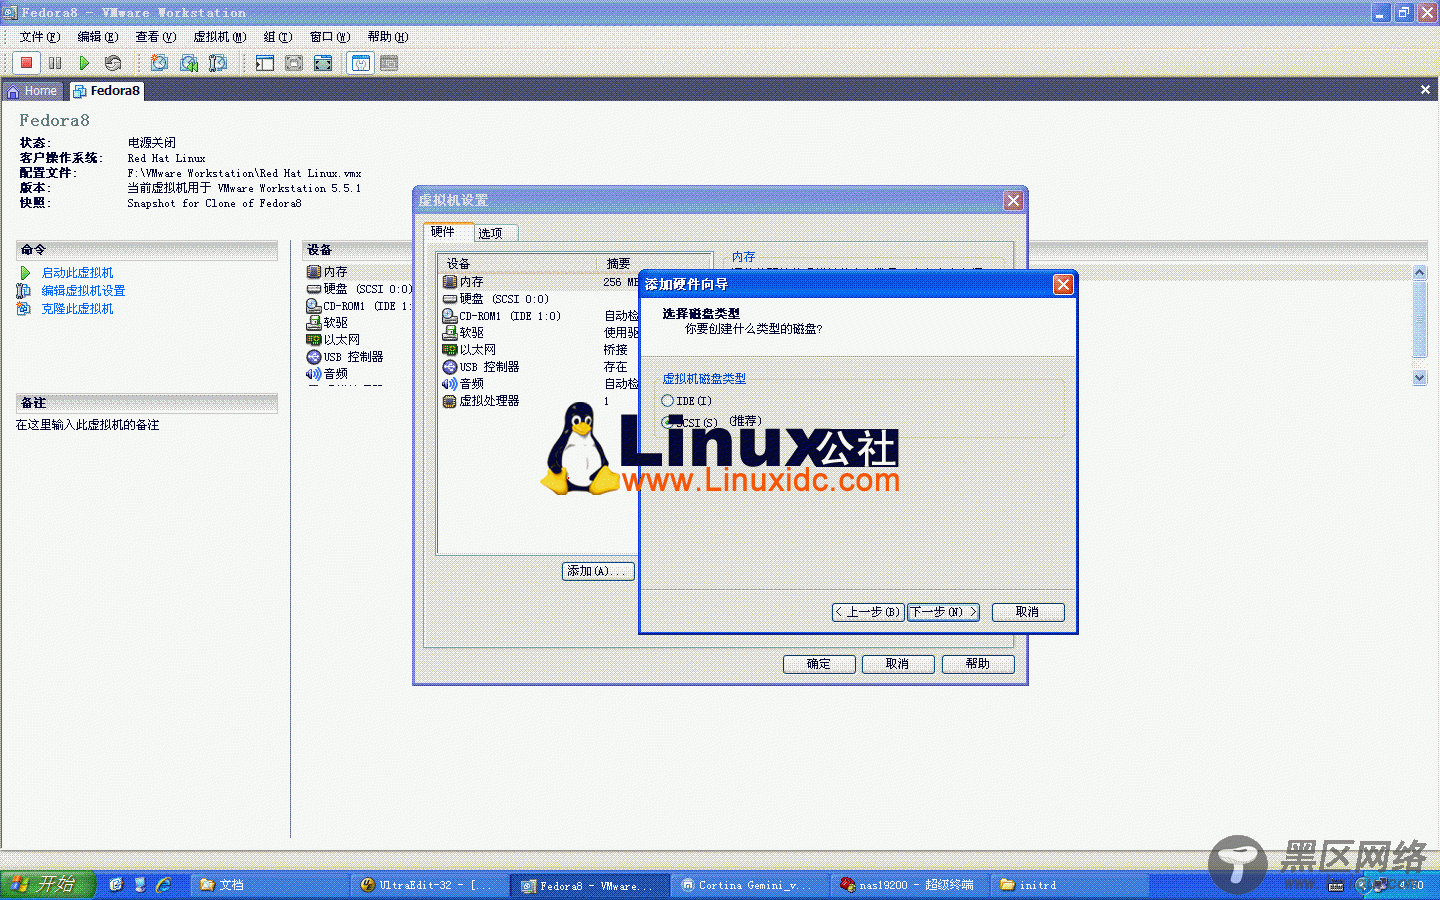The image size is (1440, 900).
Task: Click 音频 in main window device list
Action: click(x=327, y=374)
